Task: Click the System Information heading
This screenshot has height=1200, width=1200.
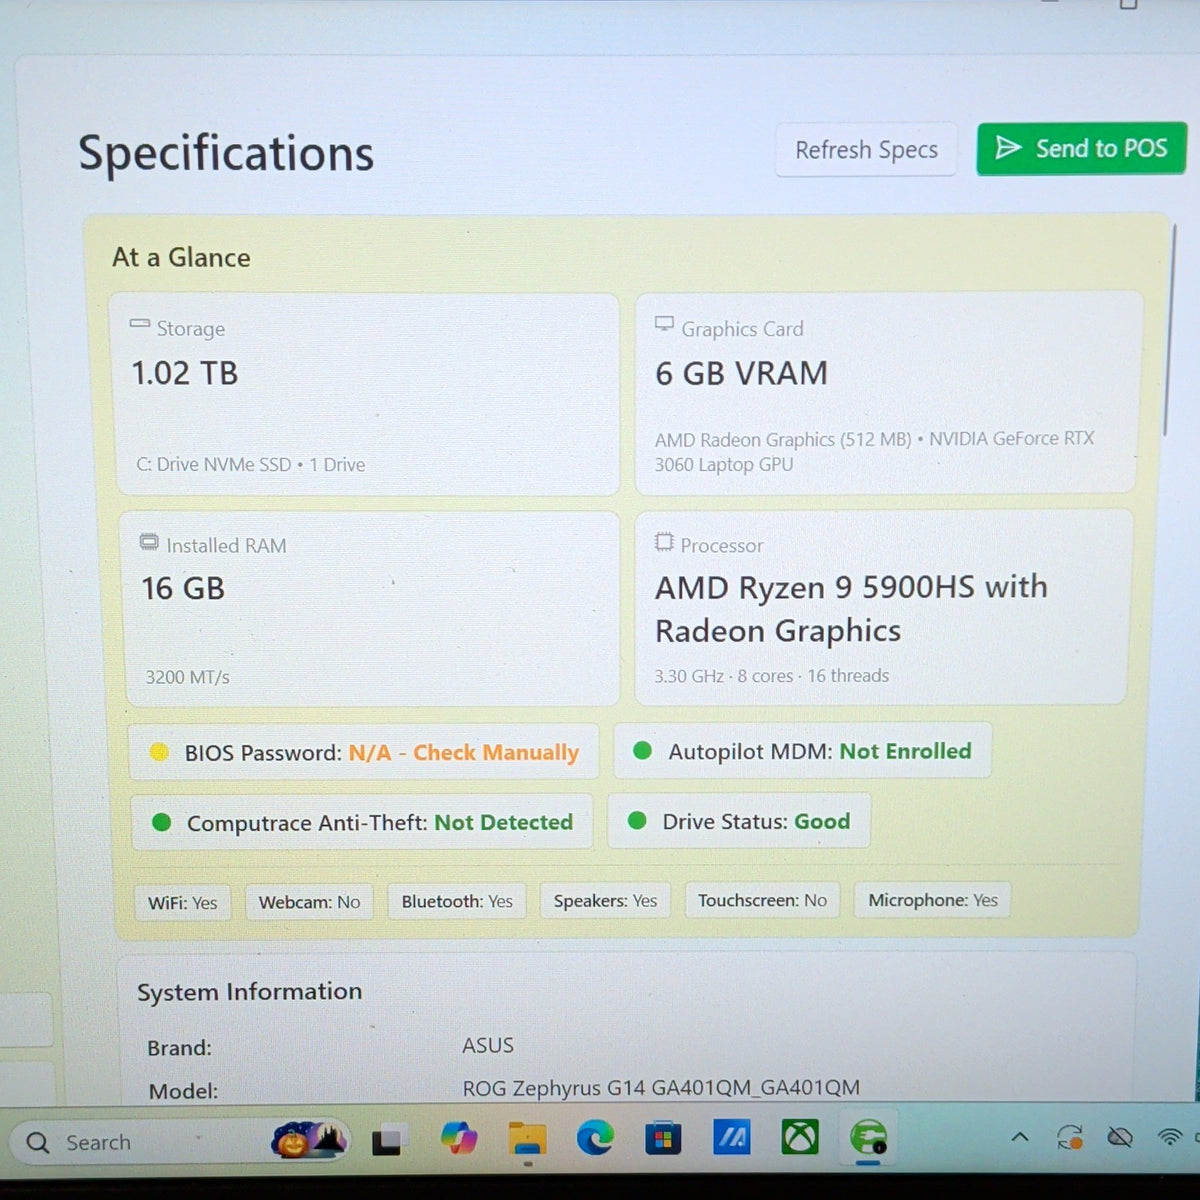Action: point(249,992)
